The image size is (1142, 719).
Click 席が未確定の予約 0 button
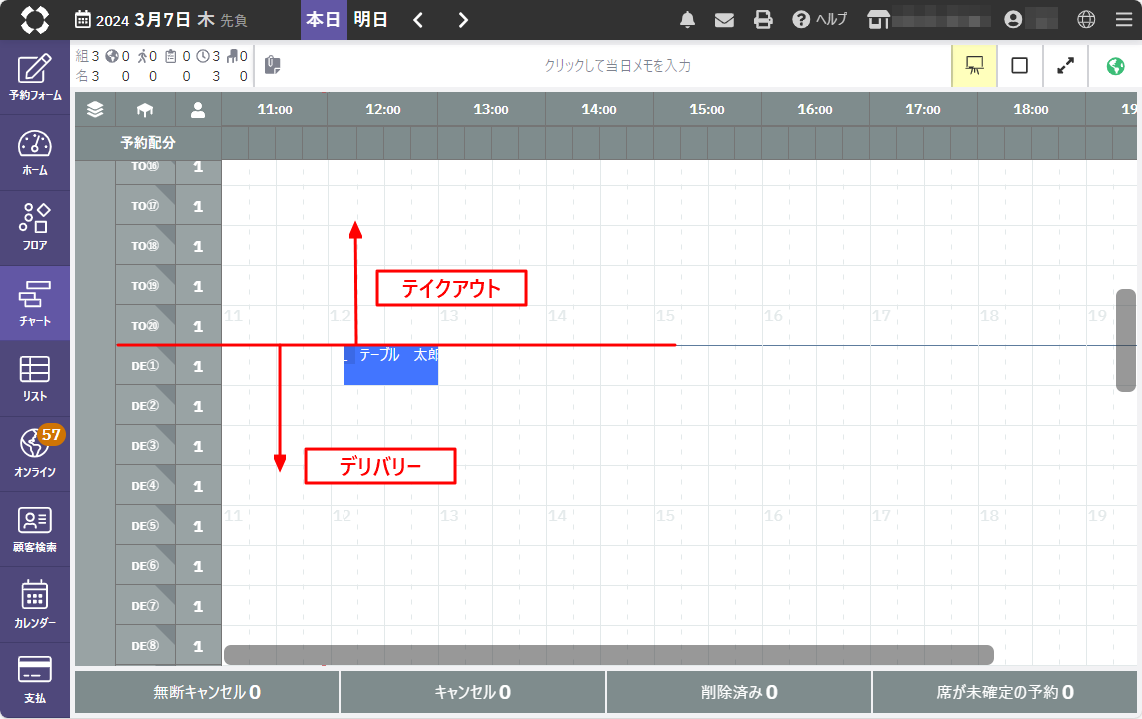(1004, 692)
